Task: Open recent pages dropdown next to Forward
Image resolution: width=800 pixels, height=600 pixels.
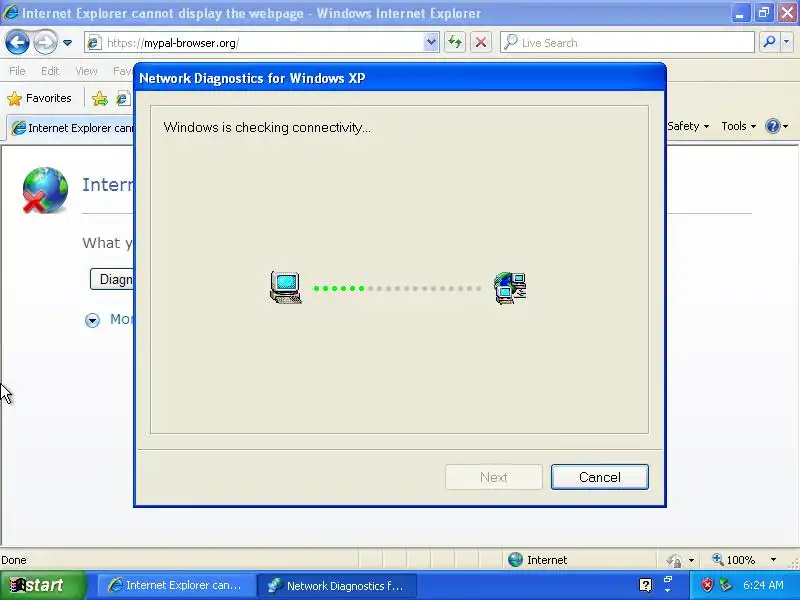Action: (x=67, y=43)
